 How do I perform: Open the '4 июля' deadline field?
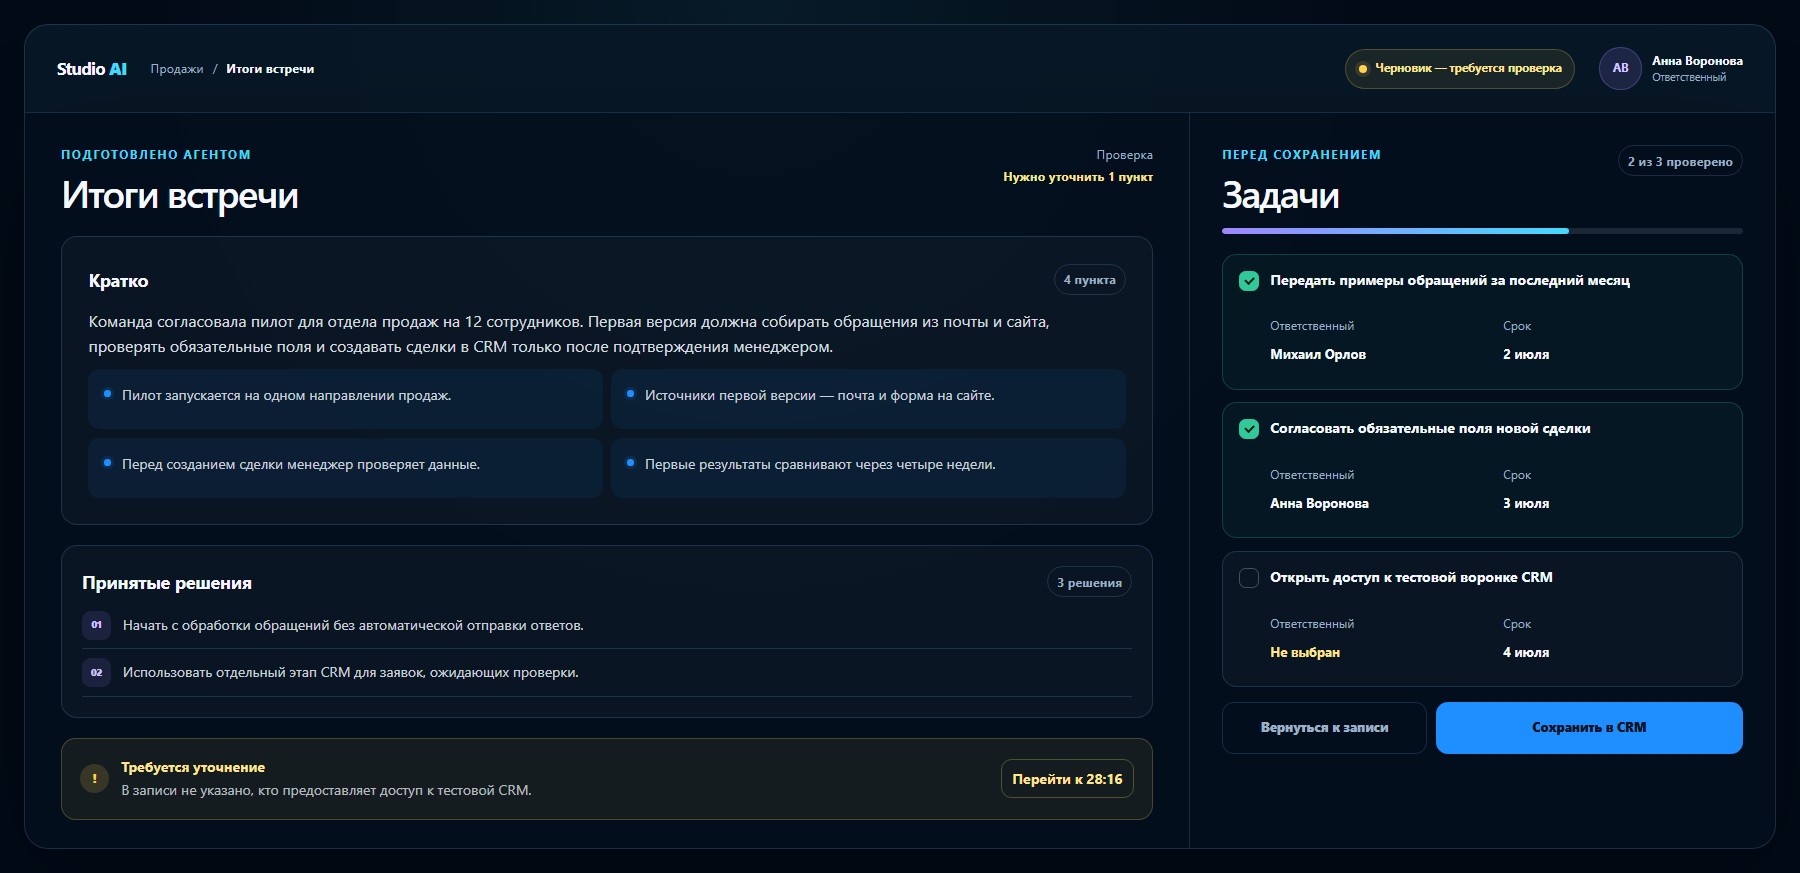1526,652
